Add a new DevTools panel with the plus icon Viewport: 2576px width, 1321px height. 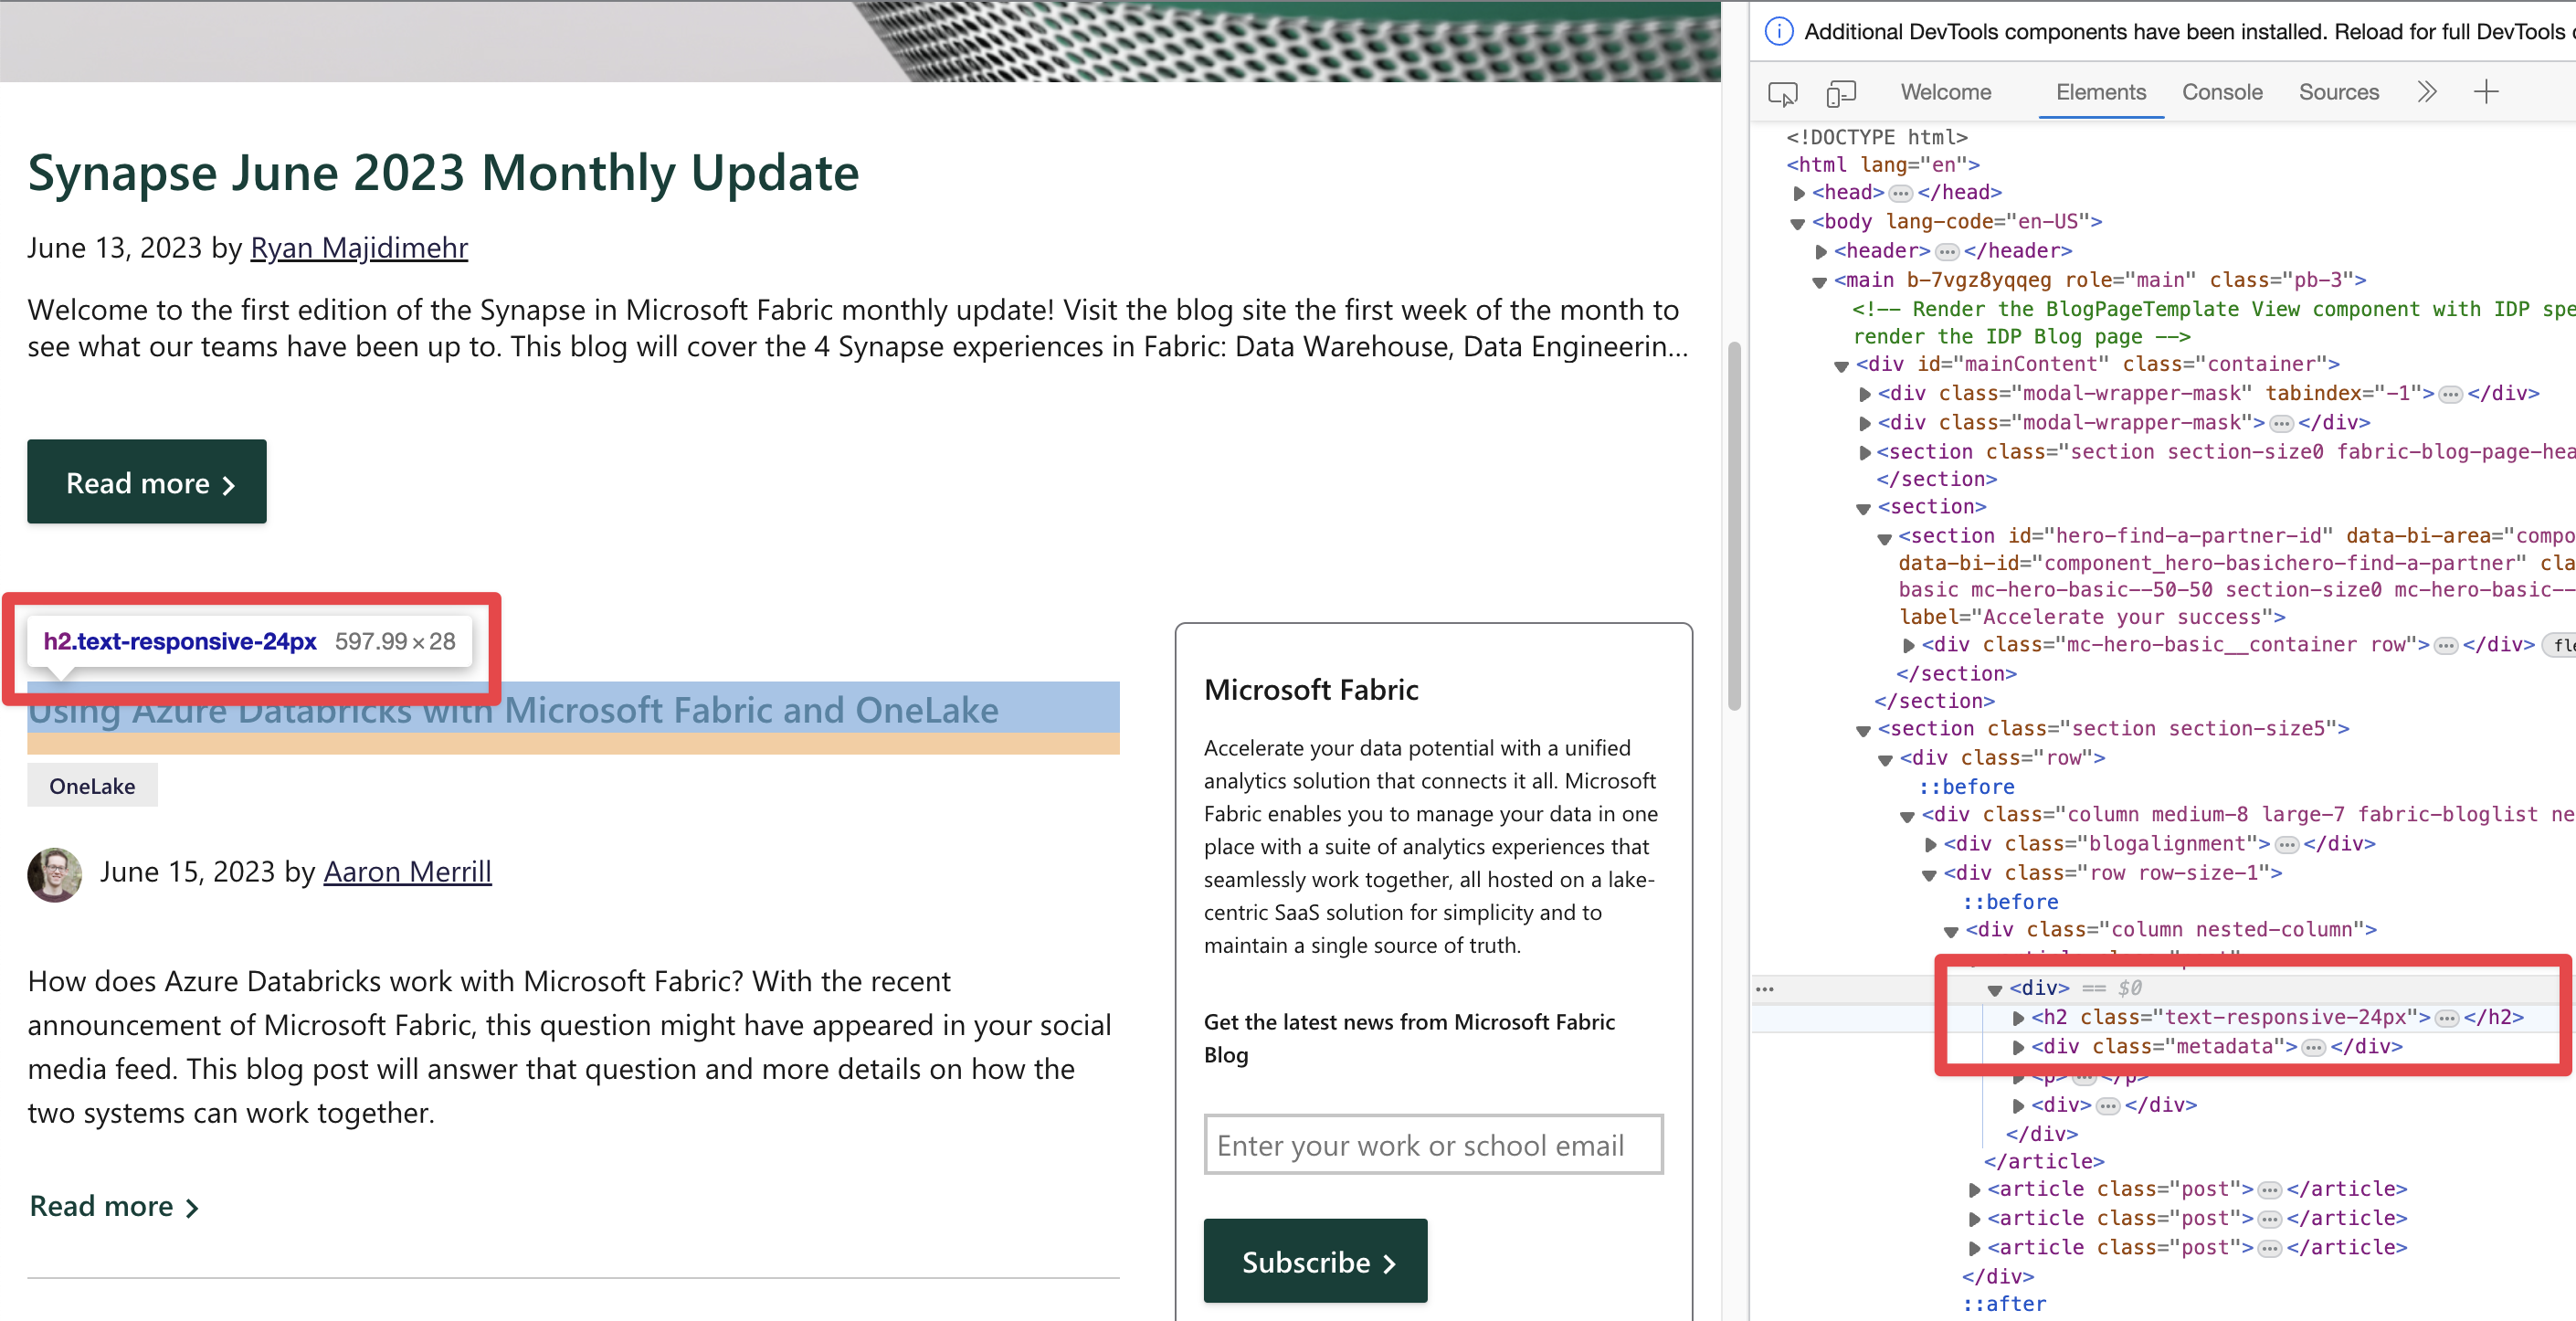click(x=2487, y=92)
